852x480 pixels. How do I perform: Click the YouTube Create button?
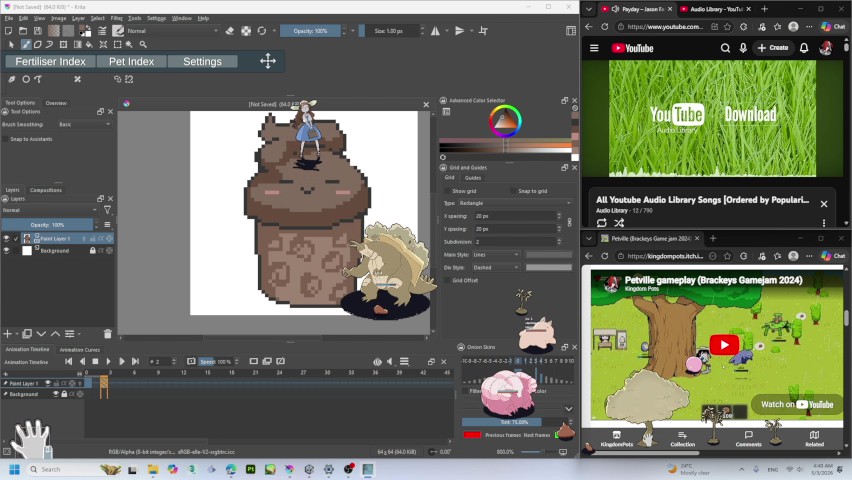click(773, 48)
